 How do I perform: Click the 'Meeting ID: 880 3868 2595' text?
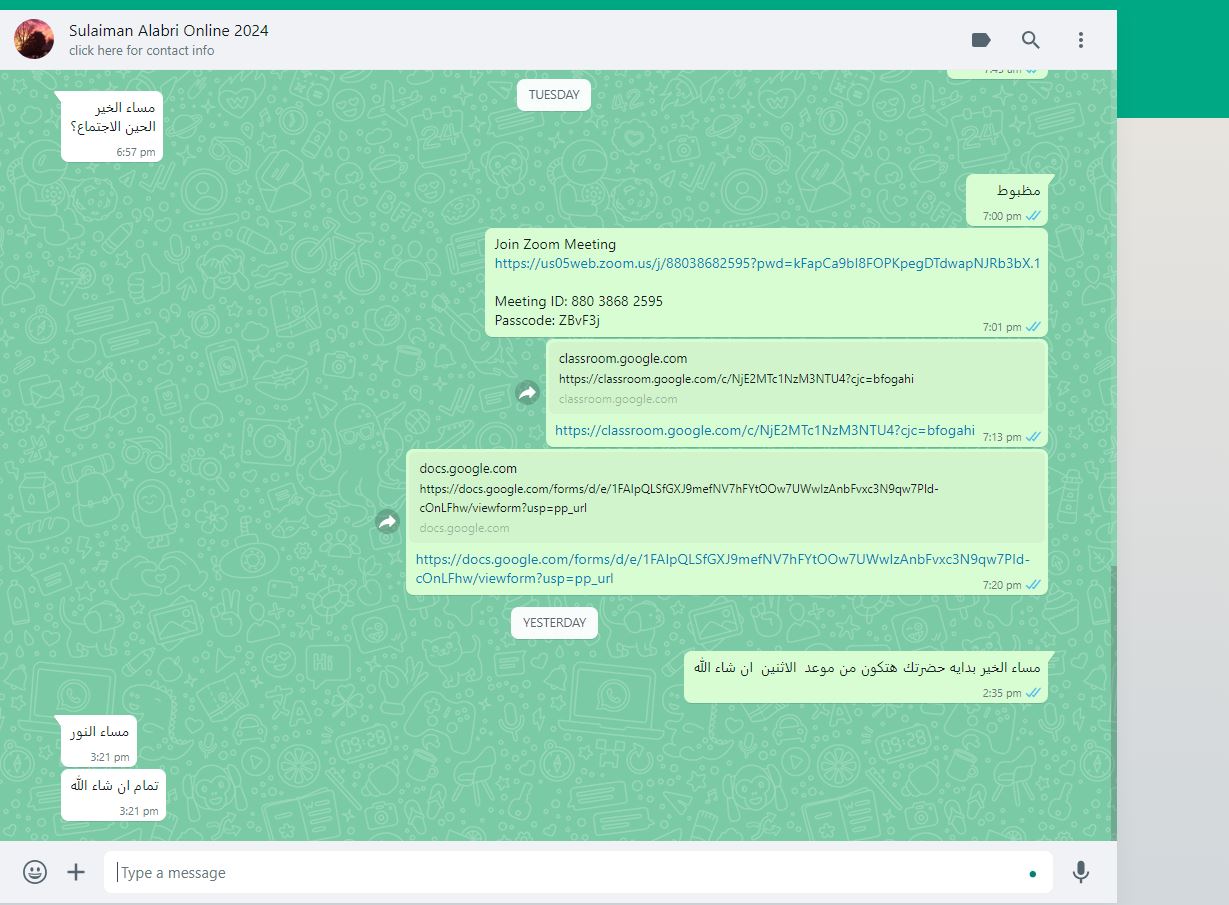coord(578,301)
